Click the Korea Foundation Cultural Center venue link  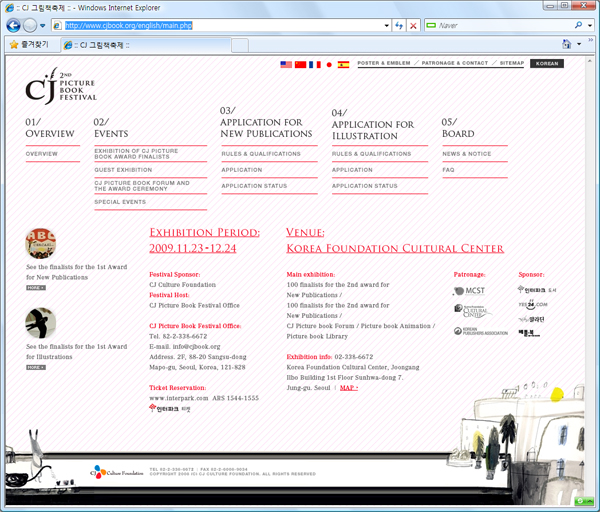[395, 249]
